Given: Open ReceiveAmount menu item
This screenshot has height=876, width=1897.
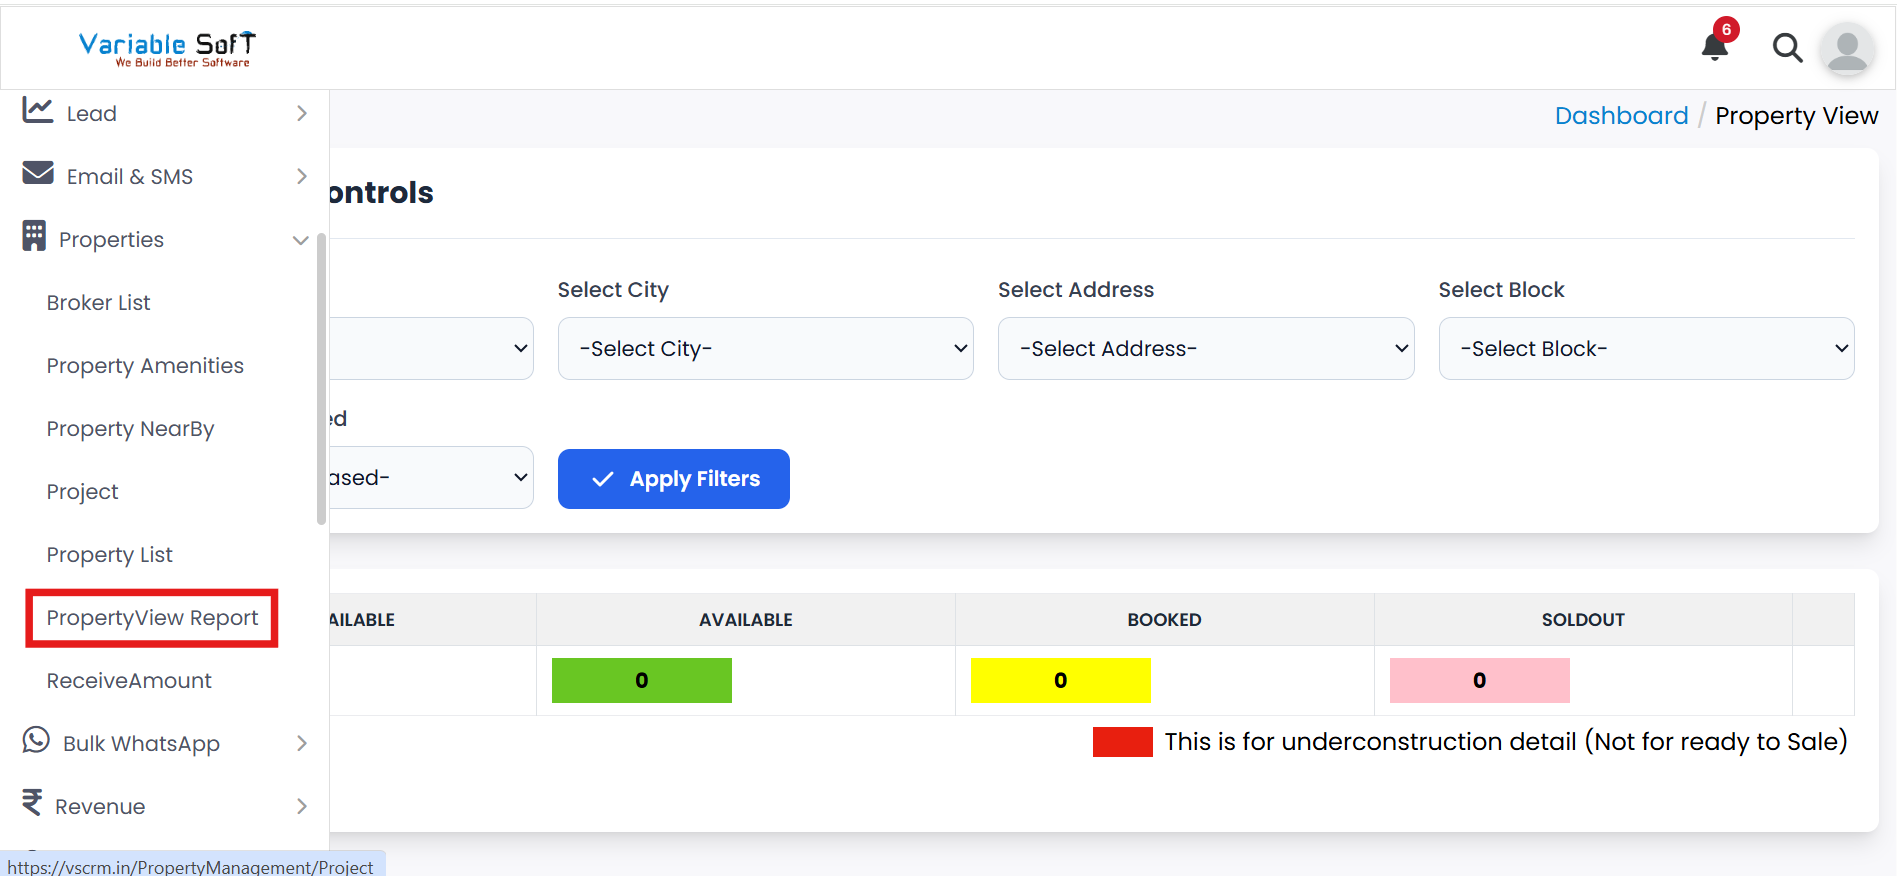Looking at the screenshot, I should 129,681.
